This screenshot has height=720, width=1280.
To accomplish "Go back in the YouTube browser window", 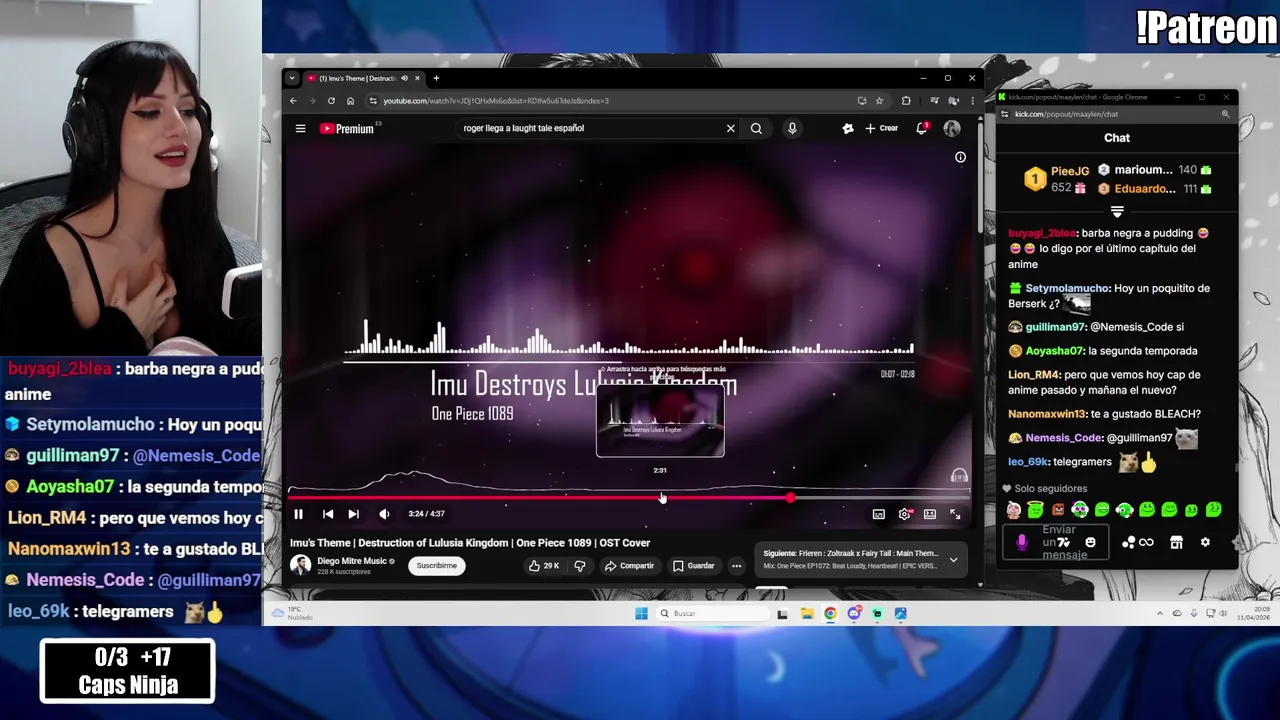I will [x=293, y=101].
